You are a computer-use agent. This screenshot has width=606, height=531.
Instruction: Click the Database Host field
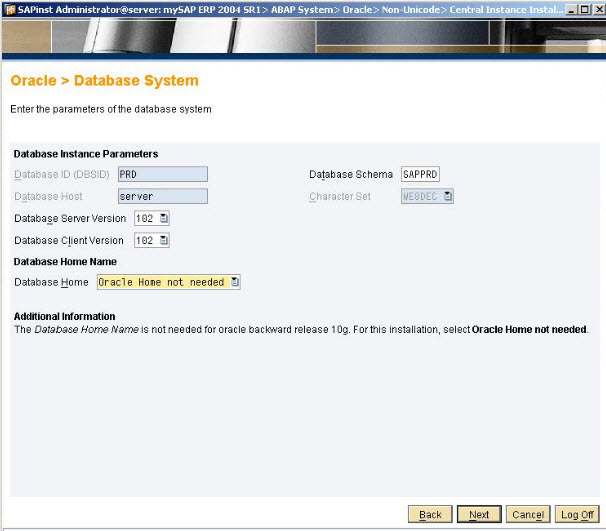click(163, 196)
